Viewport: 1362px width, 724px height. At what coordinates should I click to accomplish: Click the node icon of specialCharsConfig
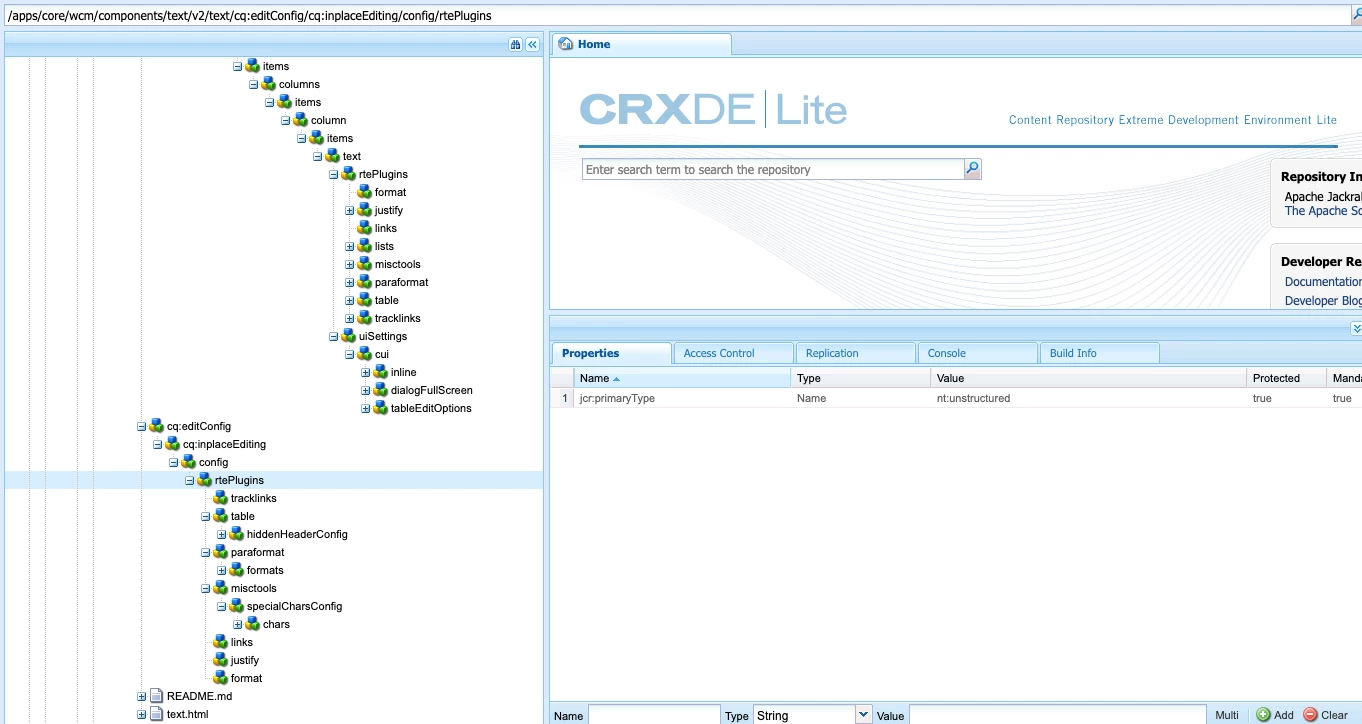[236, 606]
